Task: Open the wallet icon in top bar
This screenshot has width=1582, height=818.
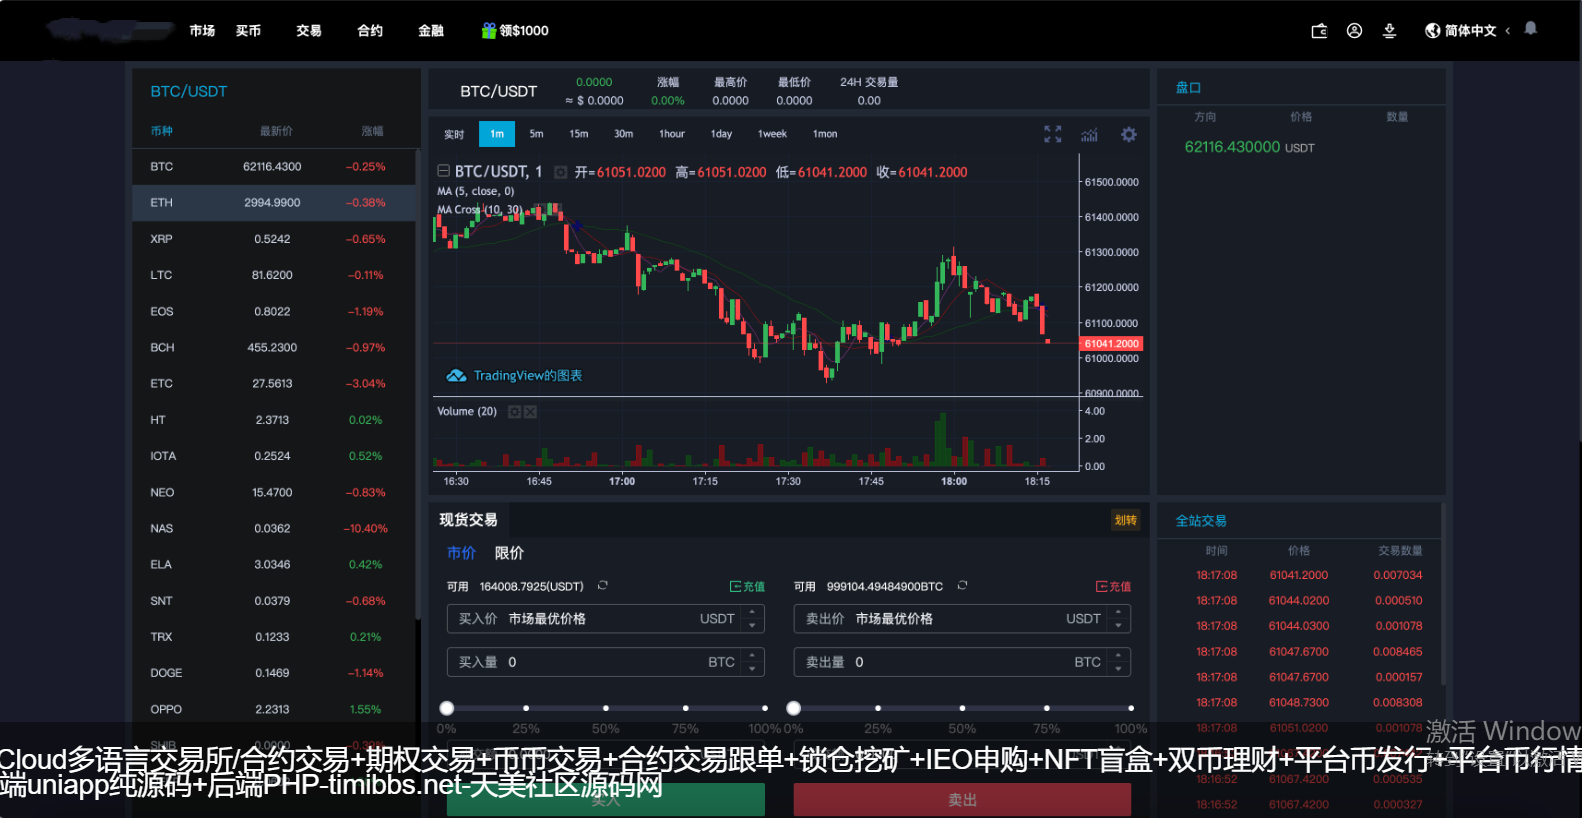Action: (x=1319, y=31)
